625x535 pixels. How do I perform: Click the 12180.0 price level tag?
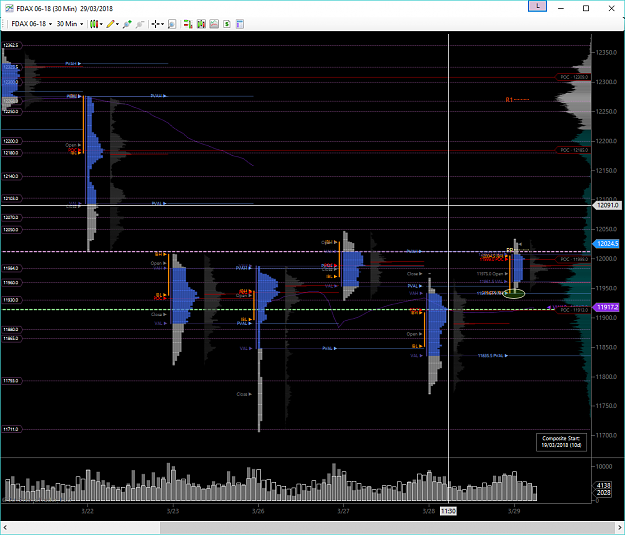(x=11, y=153)
